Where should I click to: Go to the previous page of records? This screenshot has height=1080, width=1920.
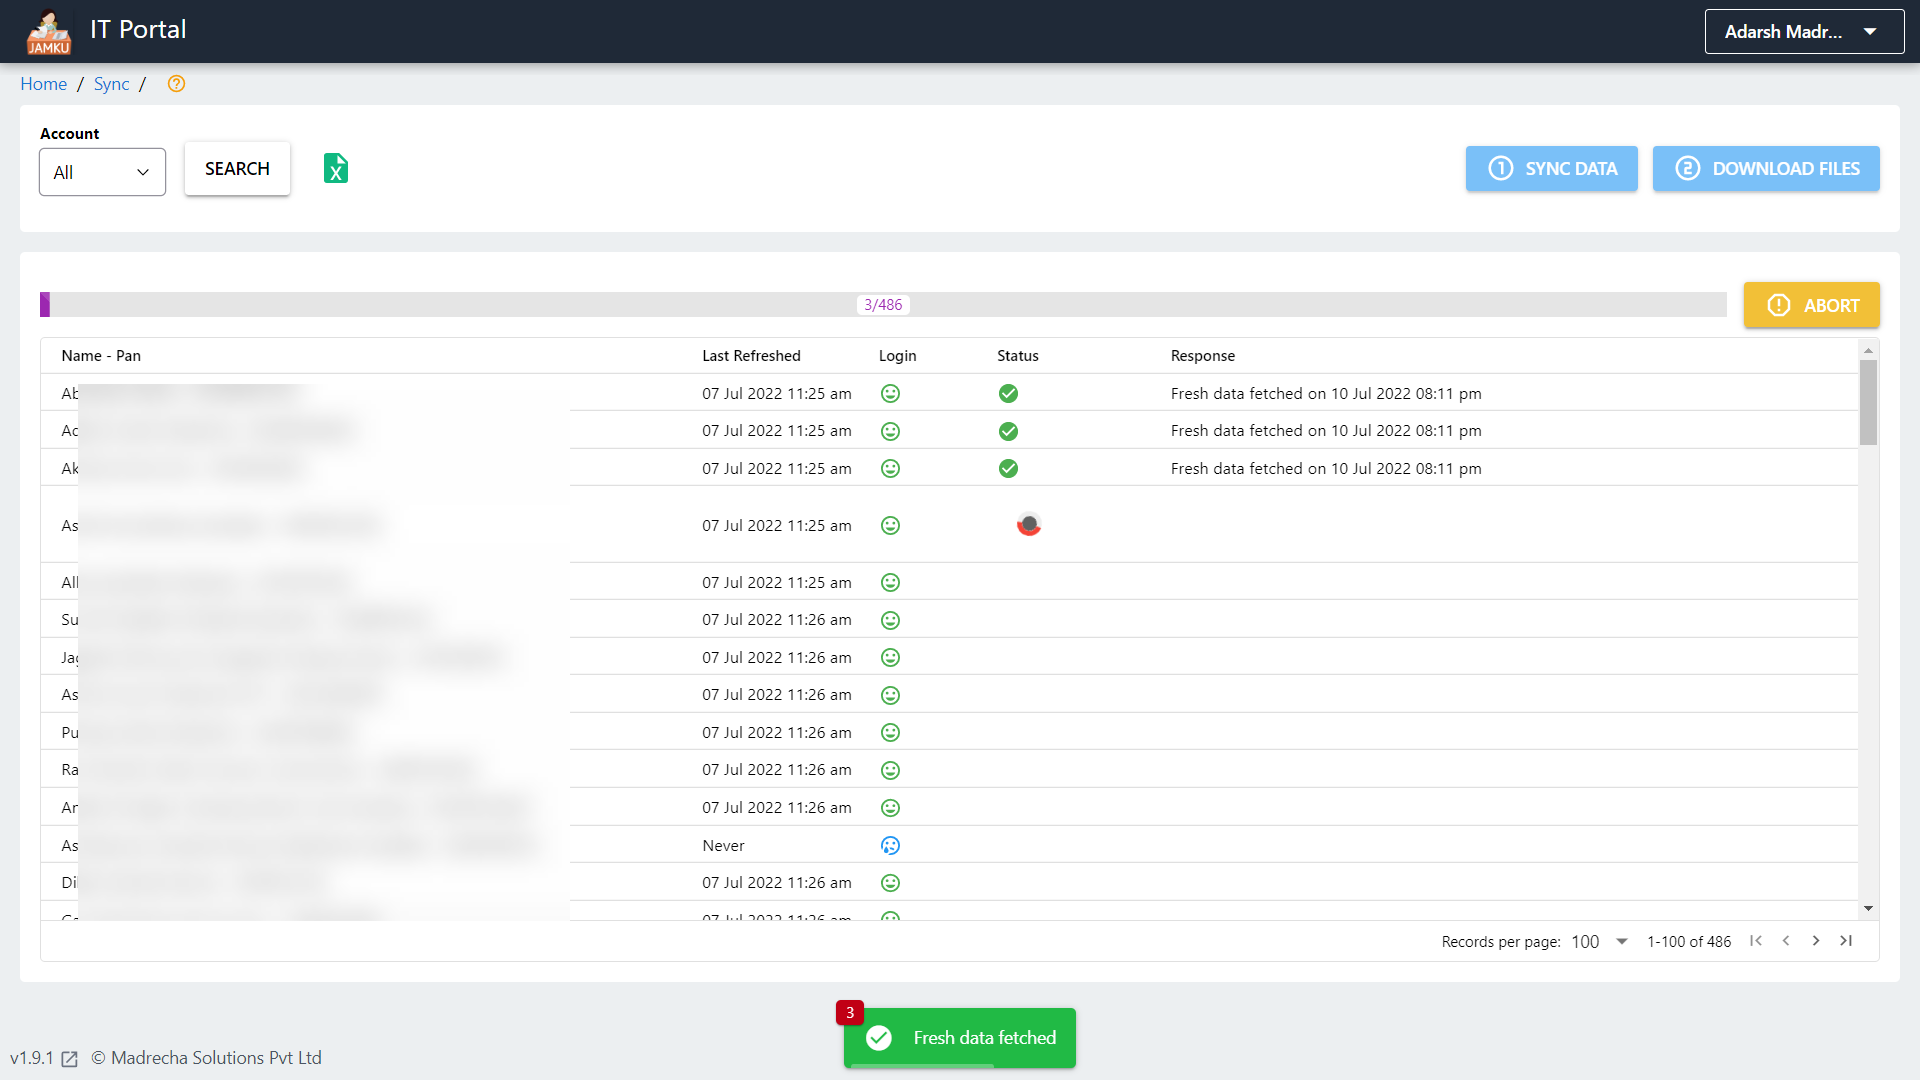[1786, 941]
